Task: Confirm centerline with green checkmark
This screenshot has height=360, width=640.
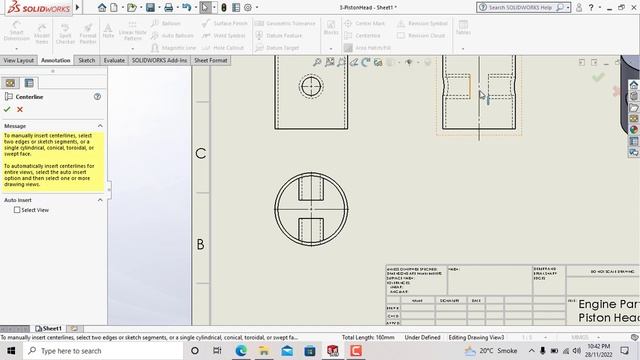Action: point(7,109)
